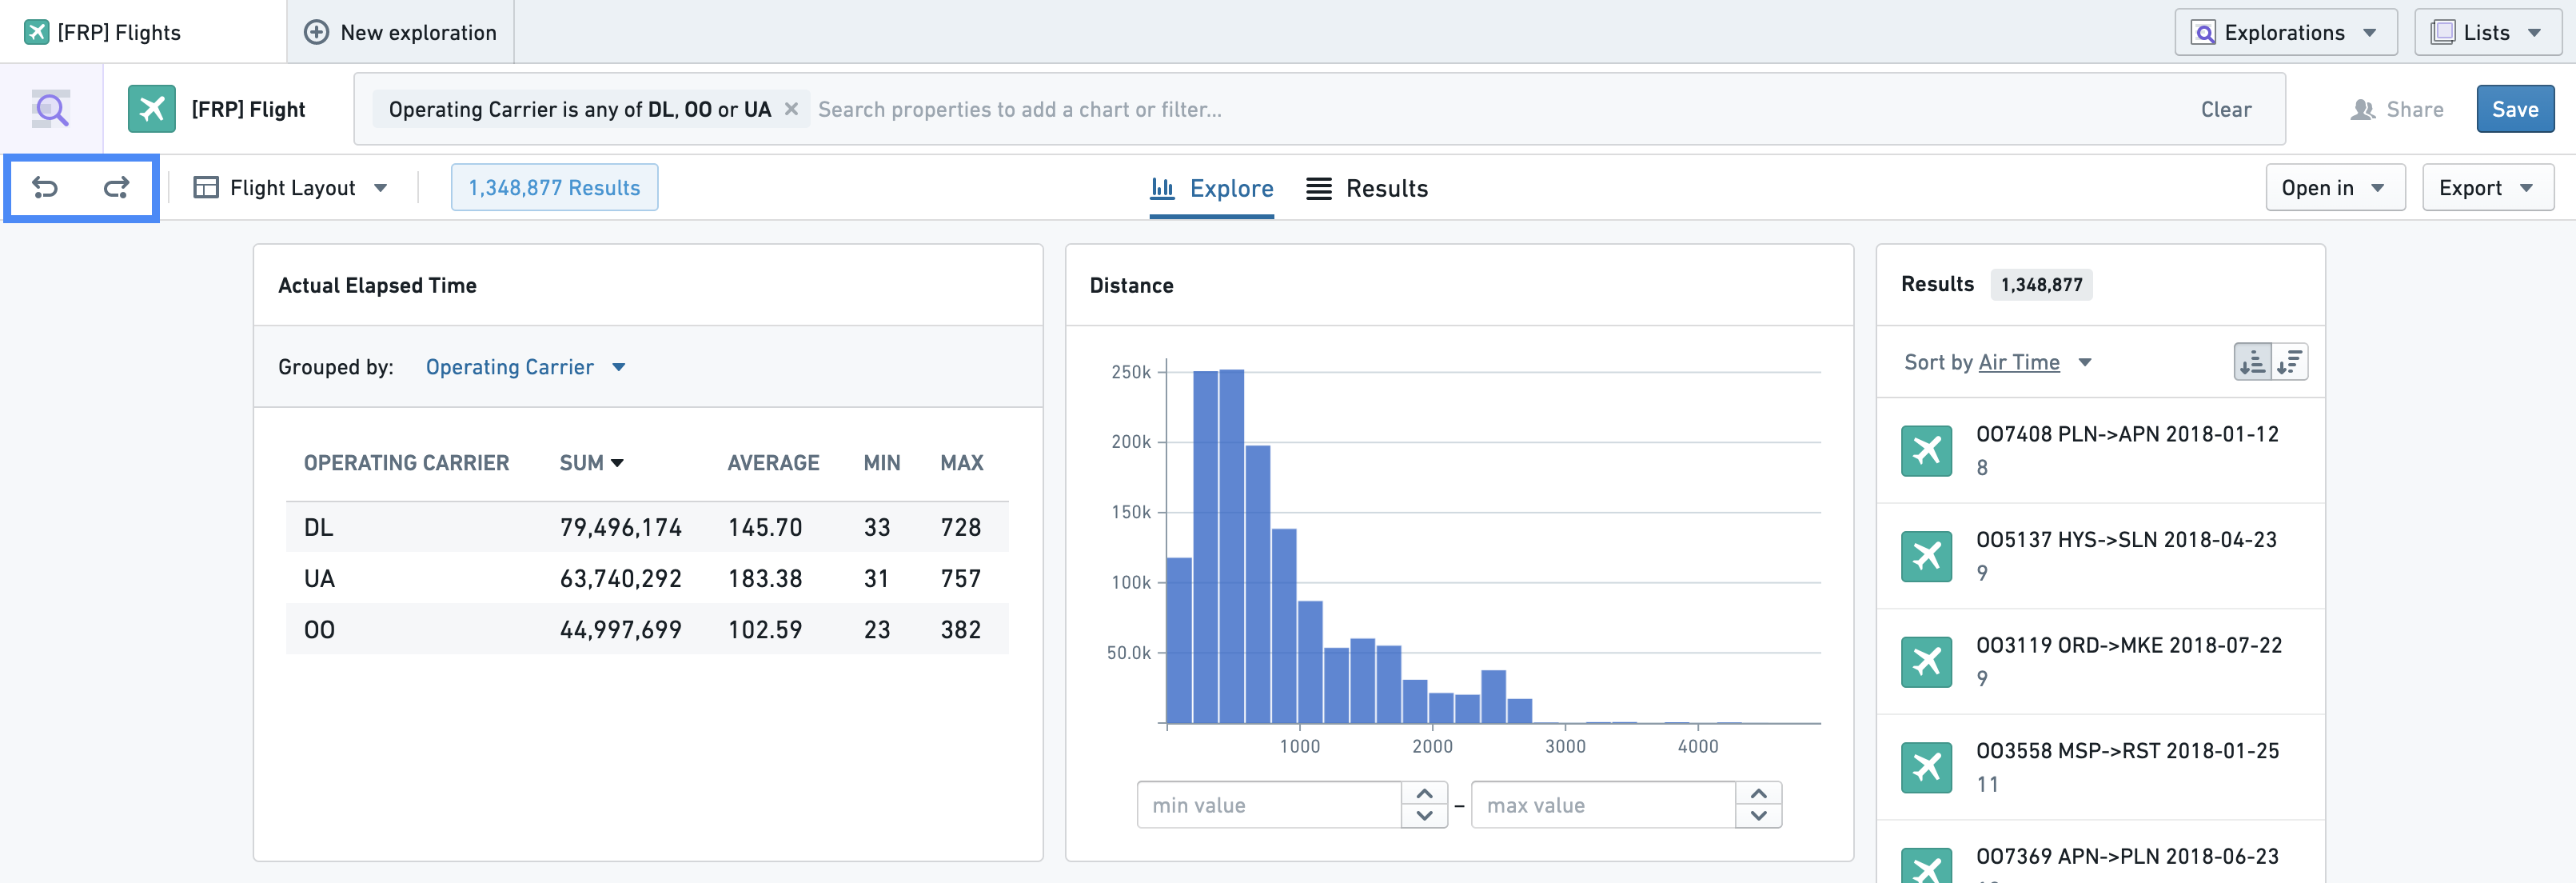Click the max value input field
This screenshot has height=883, width=2576.
click(1603, 805)
